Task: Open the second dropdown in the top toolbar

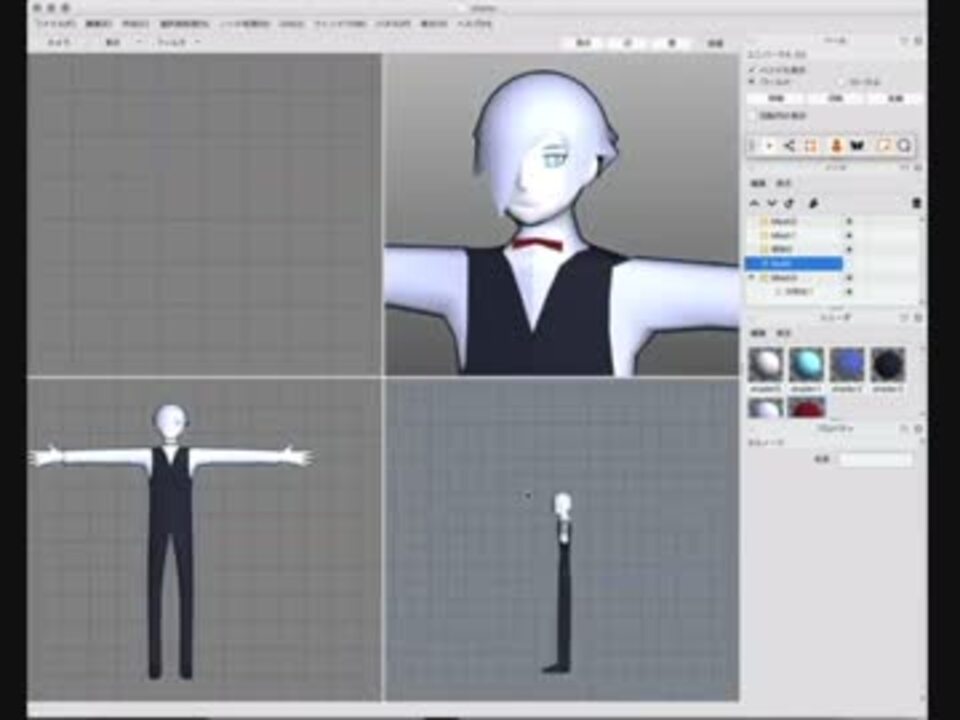Action: click(123, 43)
